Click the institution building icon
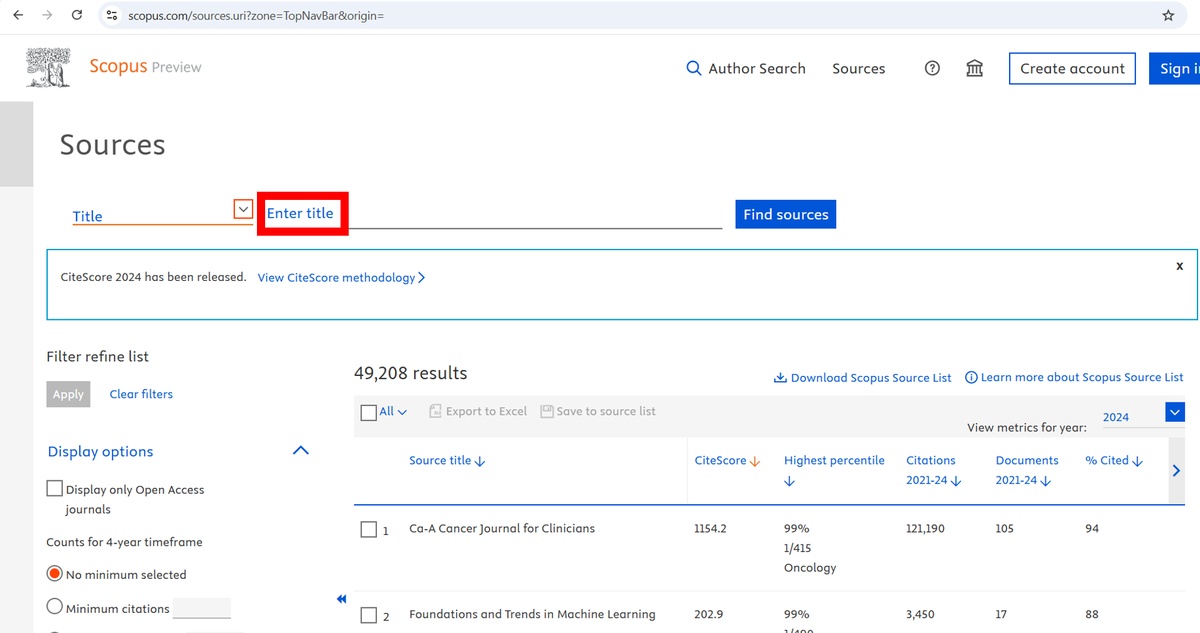 (974, 68)
